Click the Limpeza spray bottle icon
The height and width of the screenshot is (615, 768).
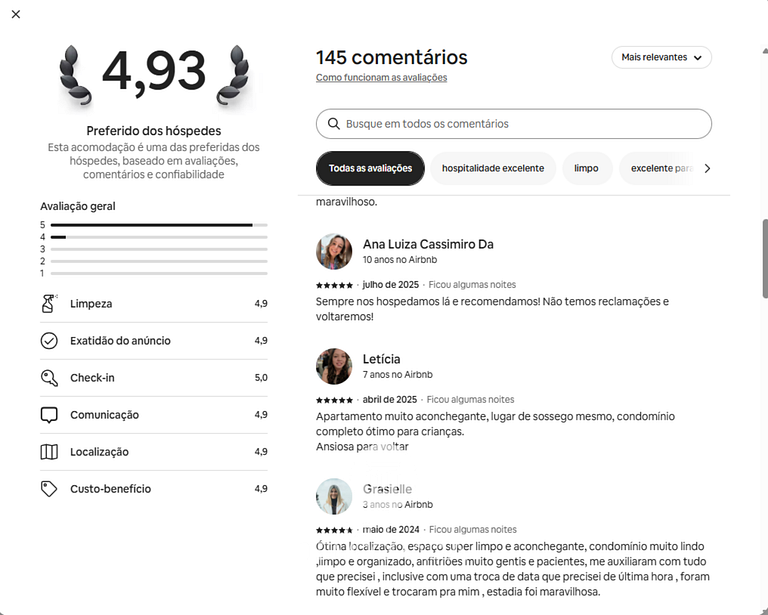click(49, 304)
